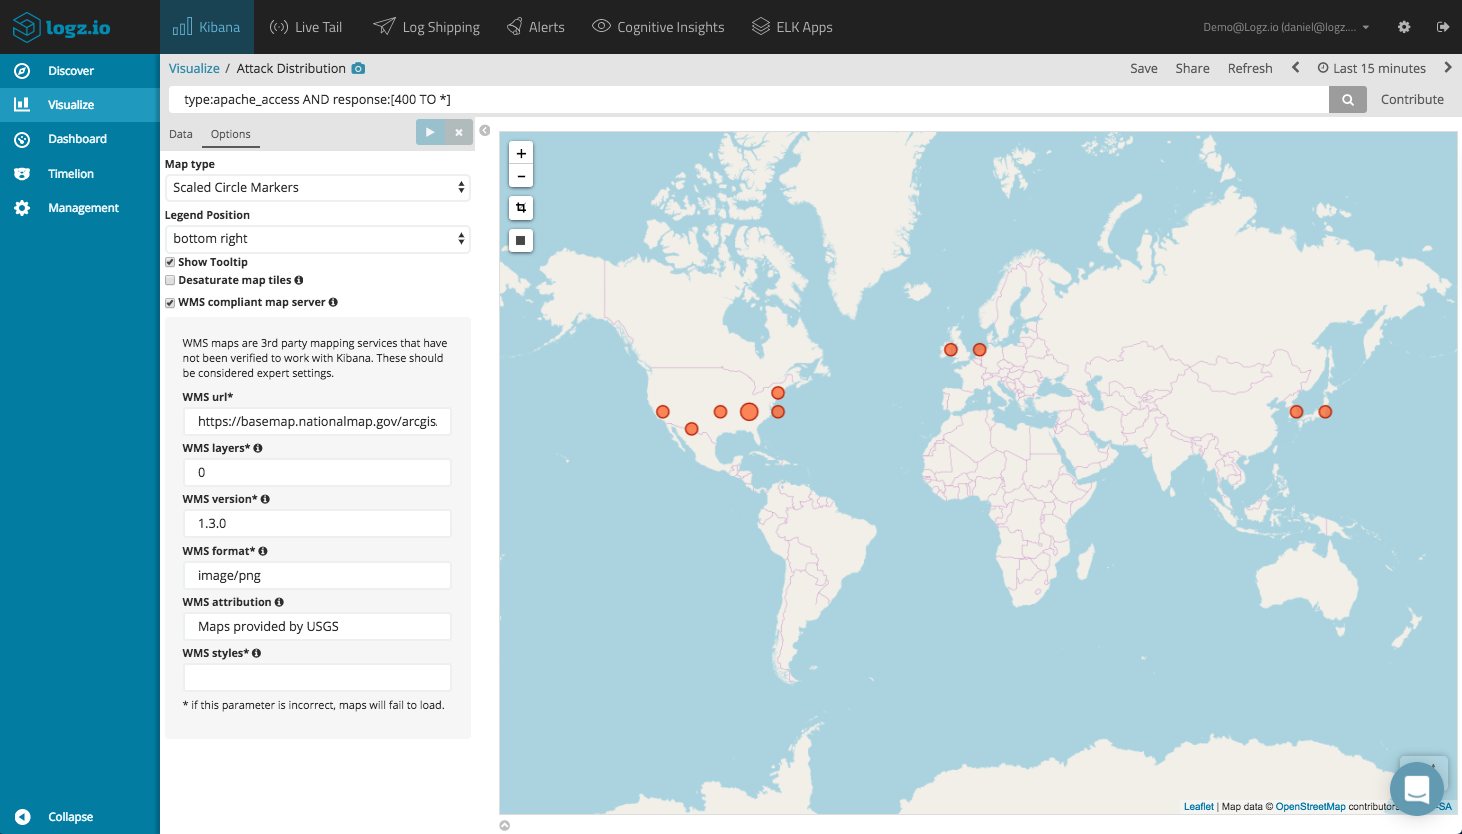The width and height of the screenshot is (1462, 834).
Task: Click the draw rectangle filter tool
Action: coord(521,240)
